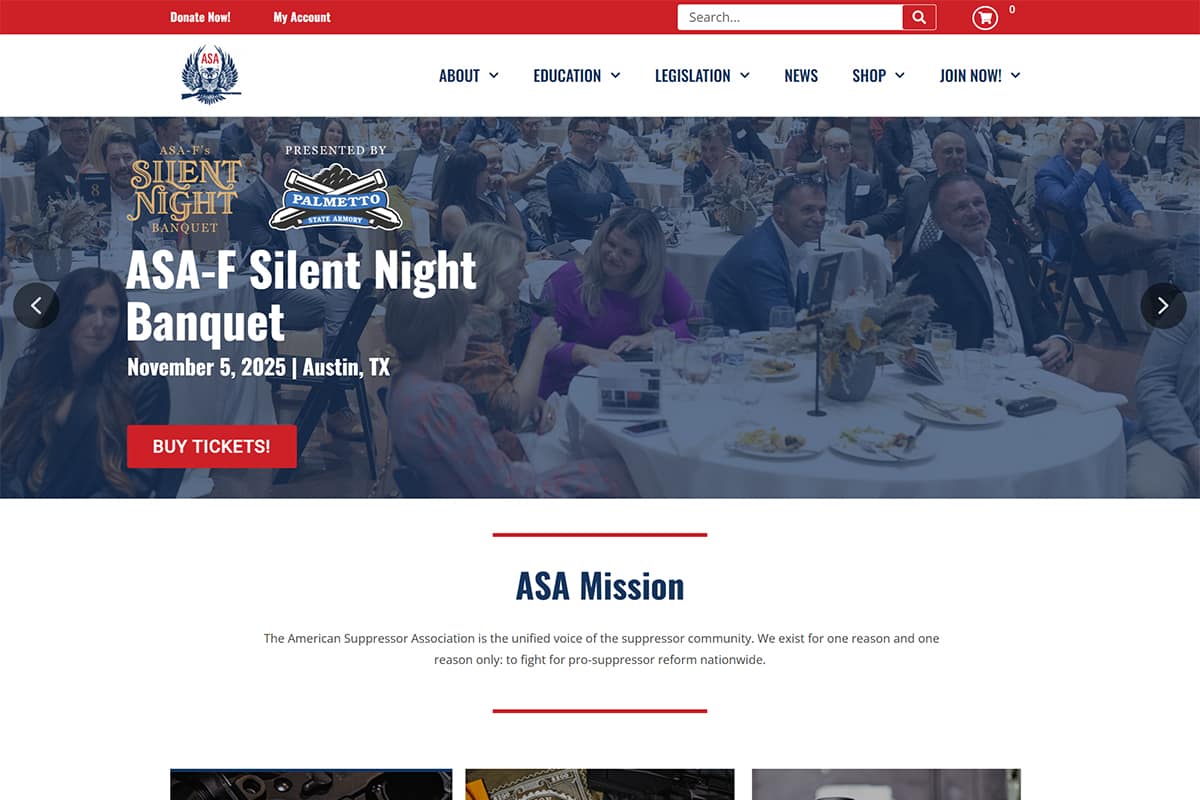Click the ASA-F Silent Night Banquet heading
The width and height of the screenshot is (1200, 800).
pos(302,296)
